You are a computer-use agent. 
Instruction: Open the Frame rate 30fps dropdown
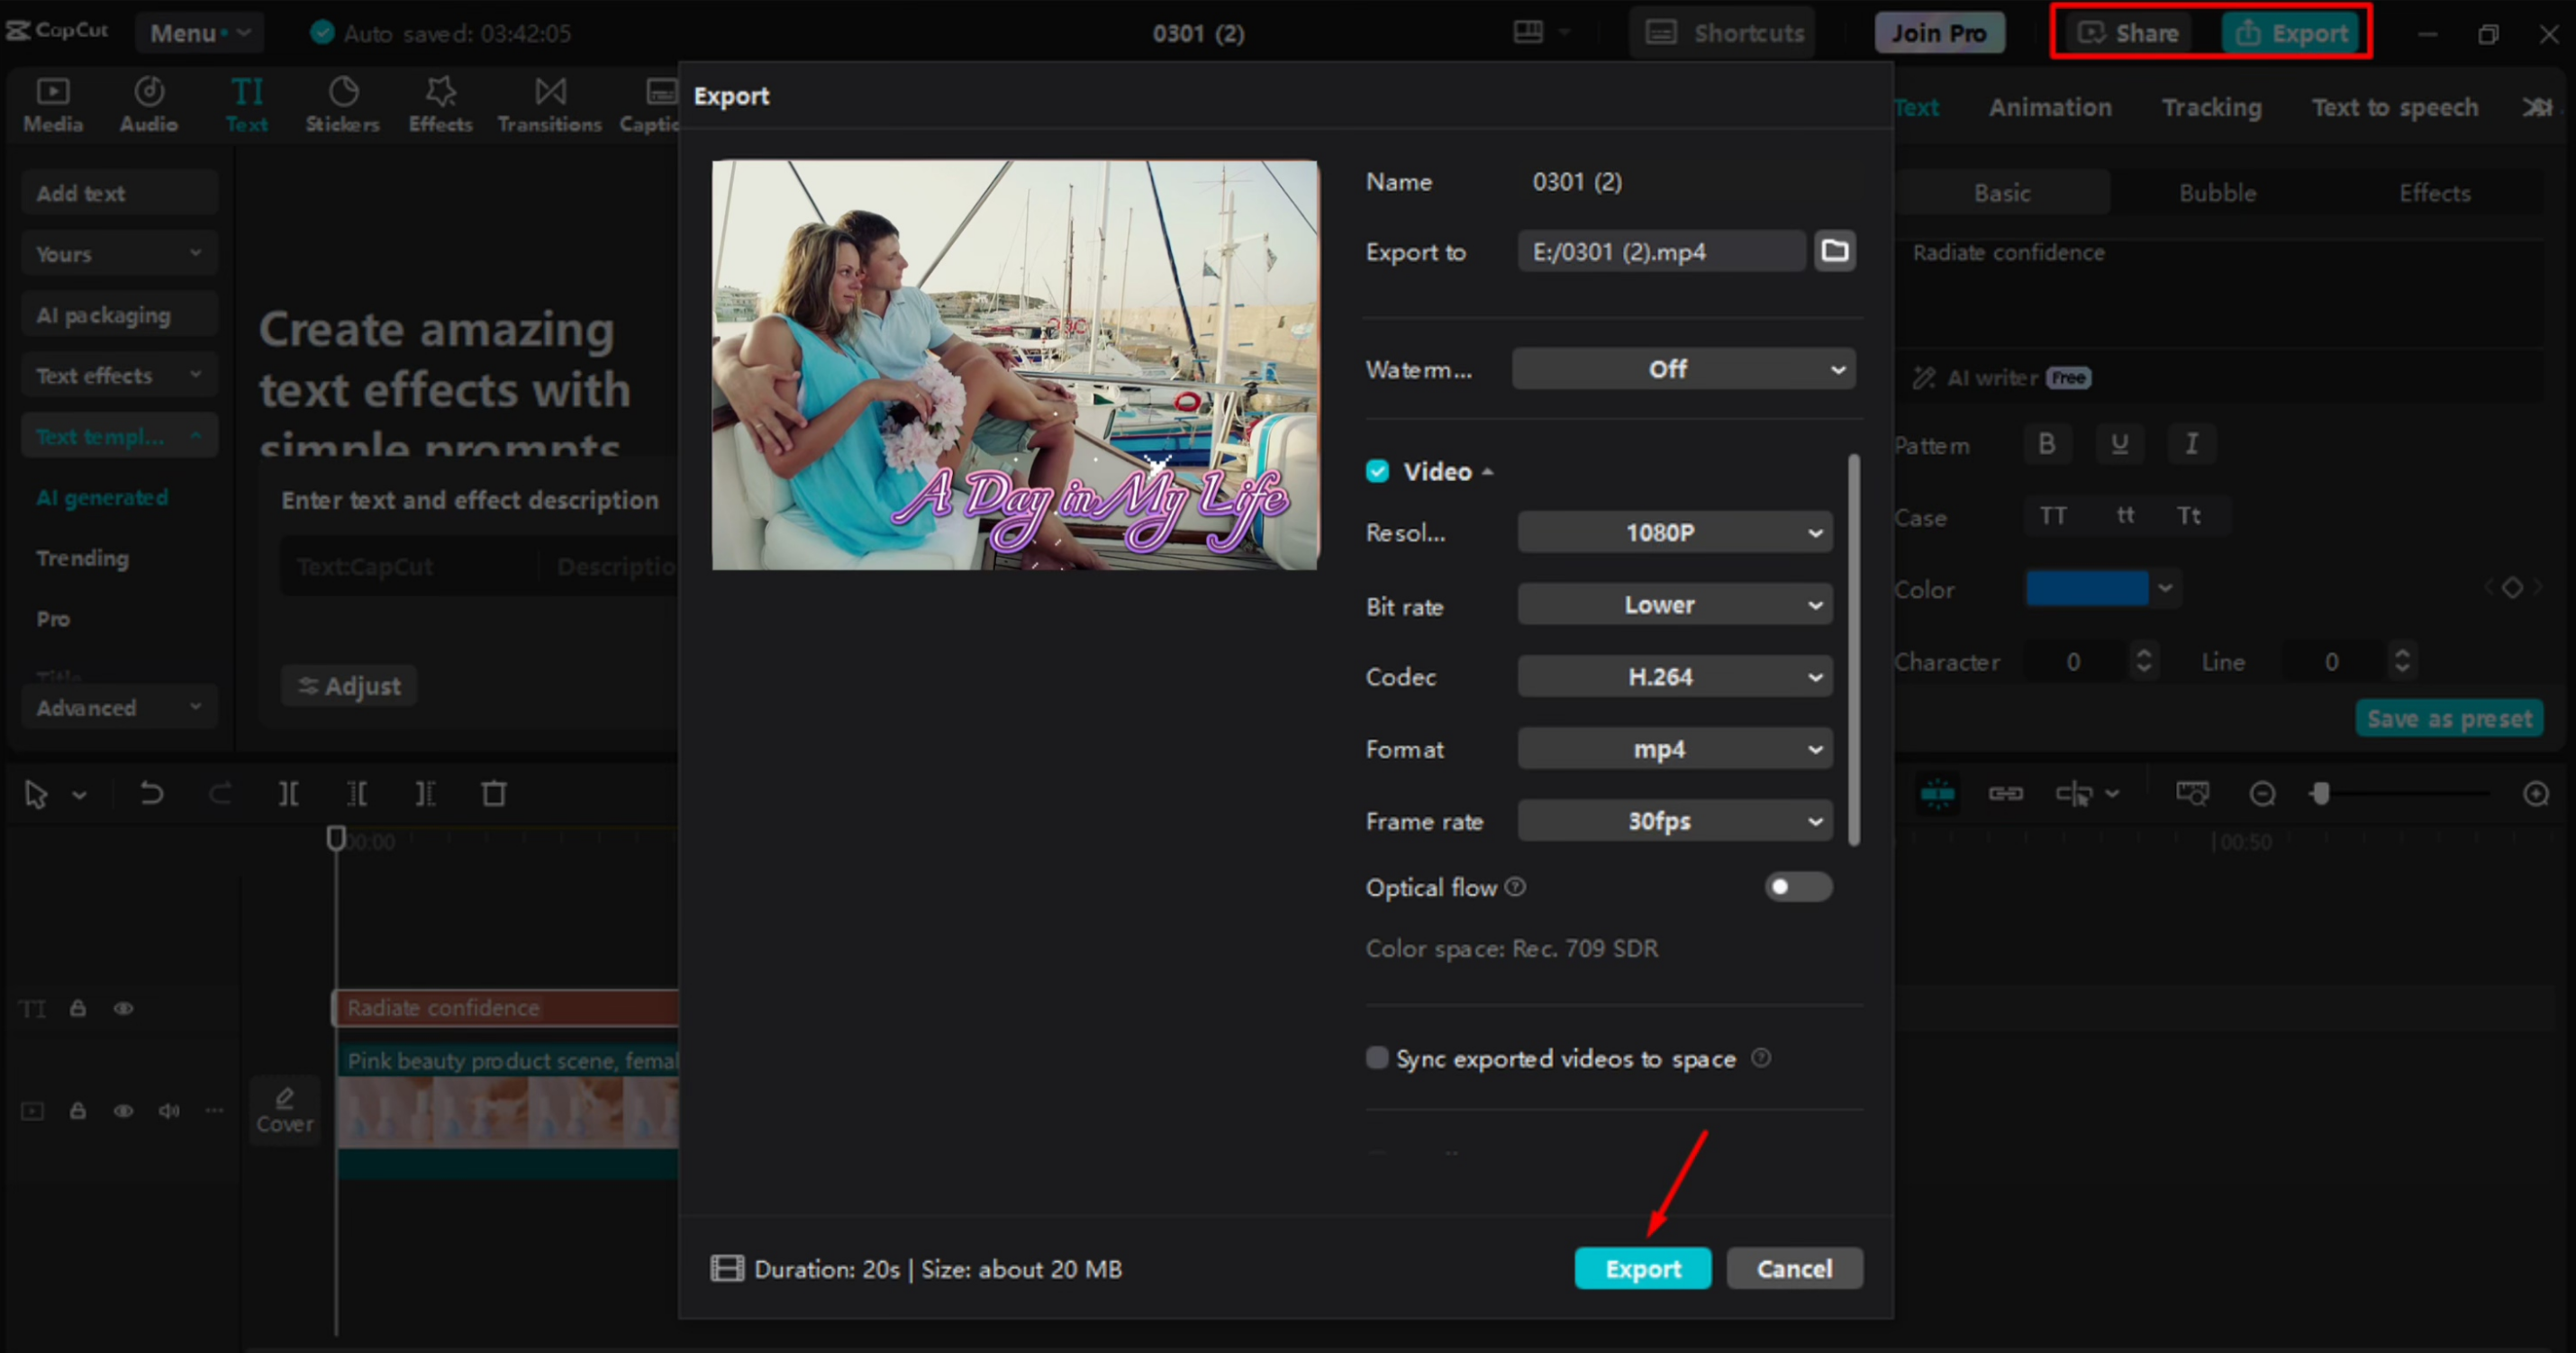pos(1674,821)
